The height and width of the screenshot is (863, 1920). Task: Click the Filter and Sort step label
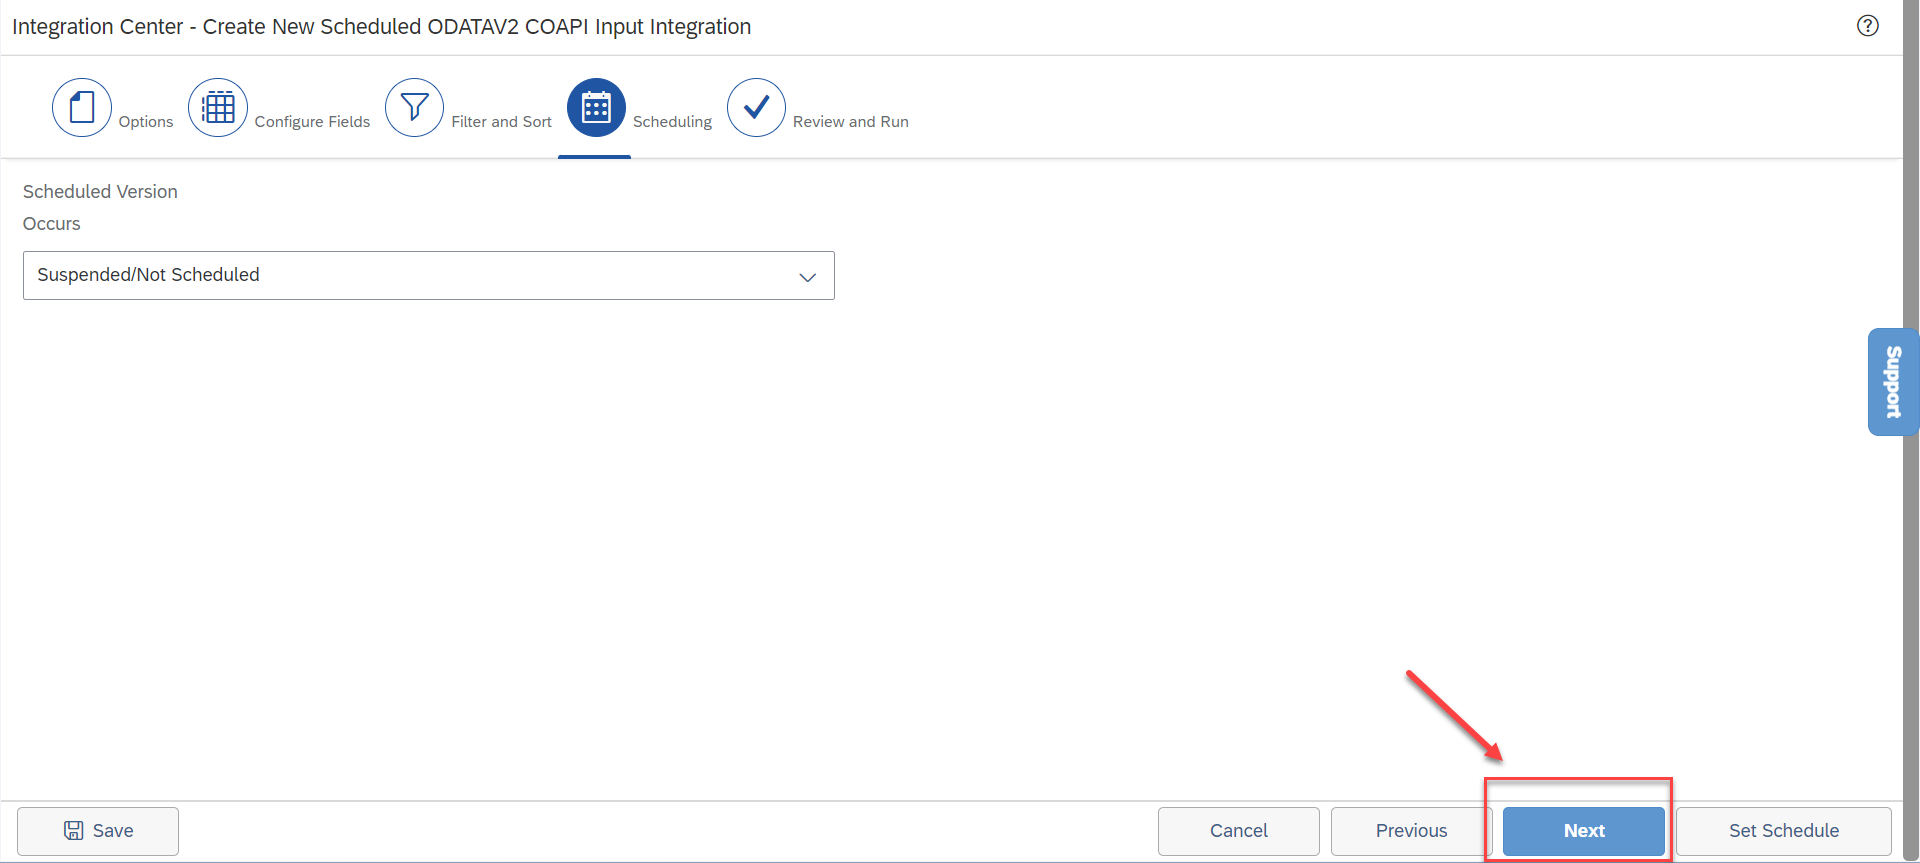(x=501, y=122)
